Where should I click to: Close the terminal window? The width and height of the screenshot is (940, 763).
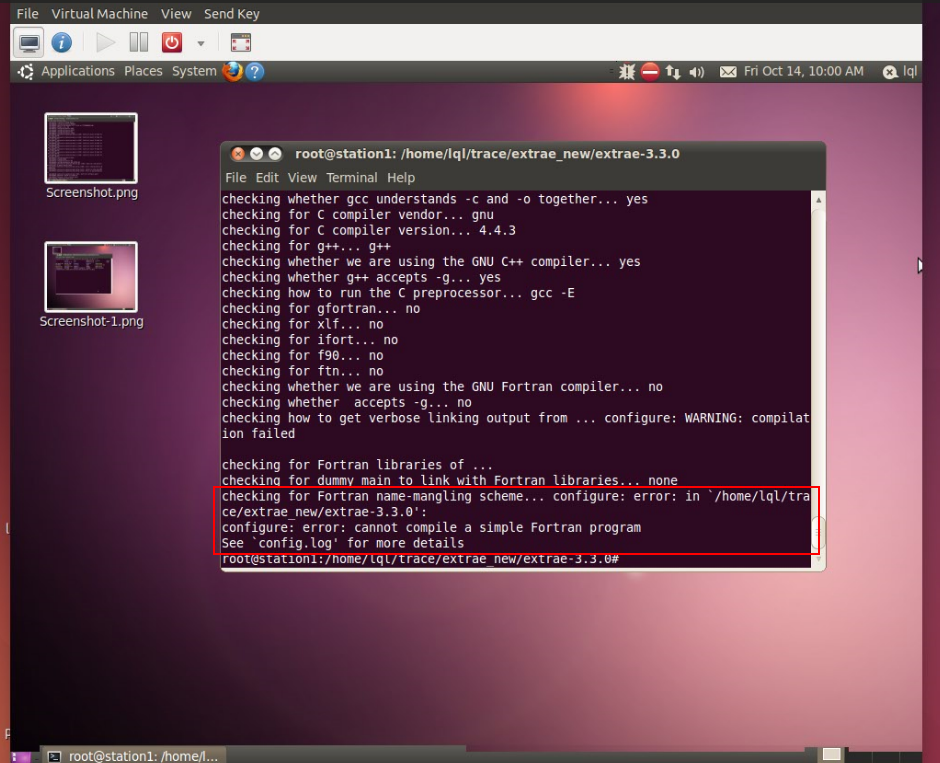(x=238, y=154)
